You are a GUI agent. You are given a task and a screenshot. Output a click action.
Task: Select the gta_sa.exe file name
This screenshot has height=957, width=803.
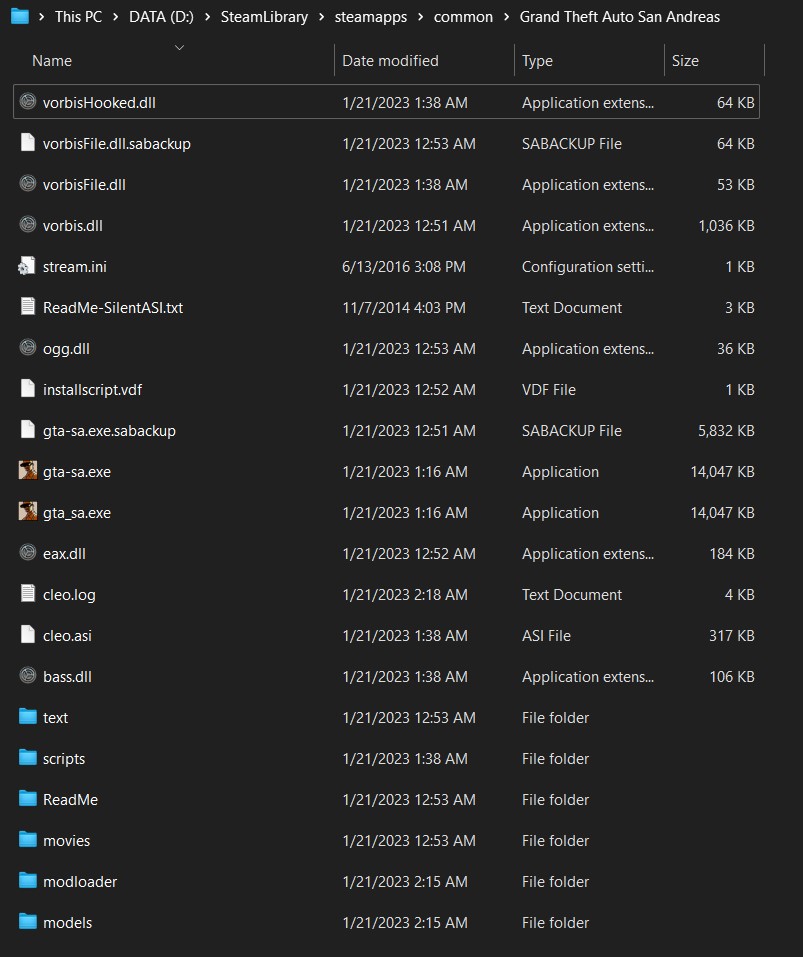77,513
